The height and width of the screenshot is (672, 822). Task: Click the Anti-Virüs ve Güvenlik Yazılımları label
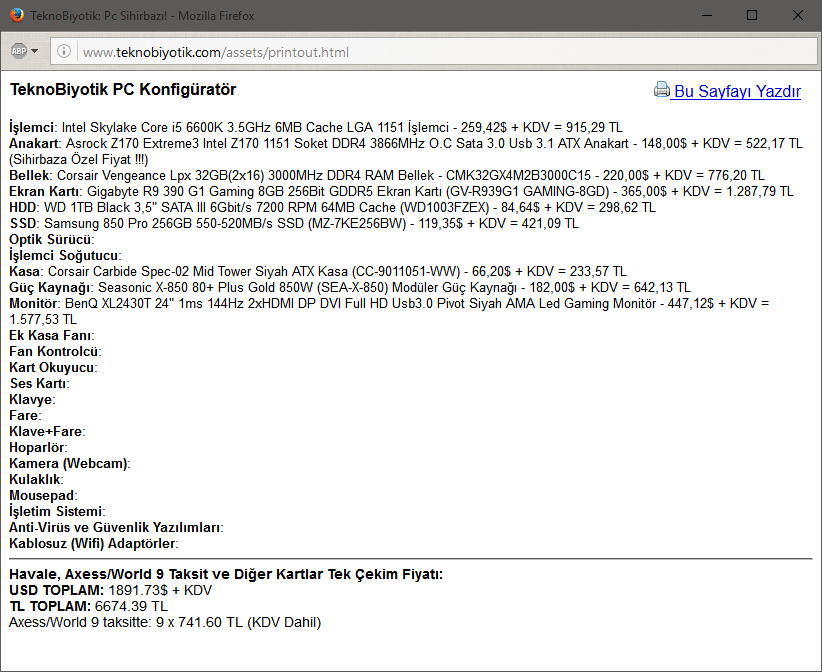(116, 527)
